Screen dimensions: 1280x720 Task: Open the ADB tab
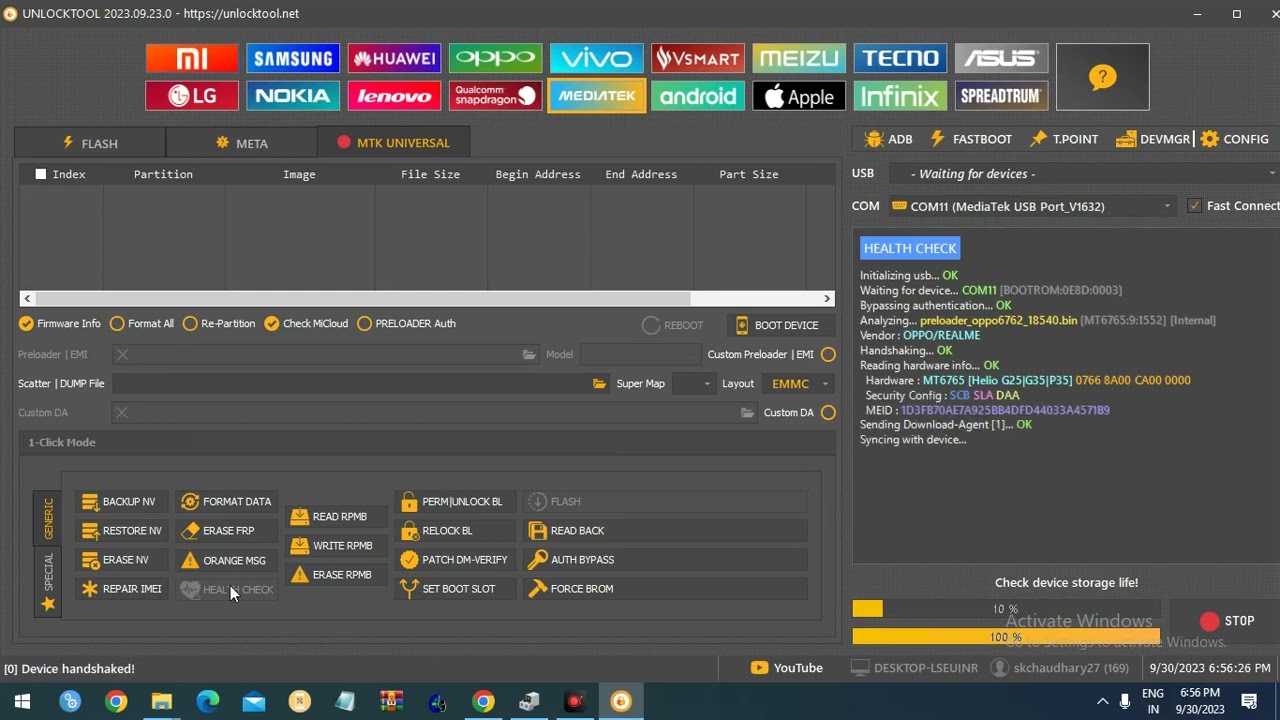(x=888, y=139)
